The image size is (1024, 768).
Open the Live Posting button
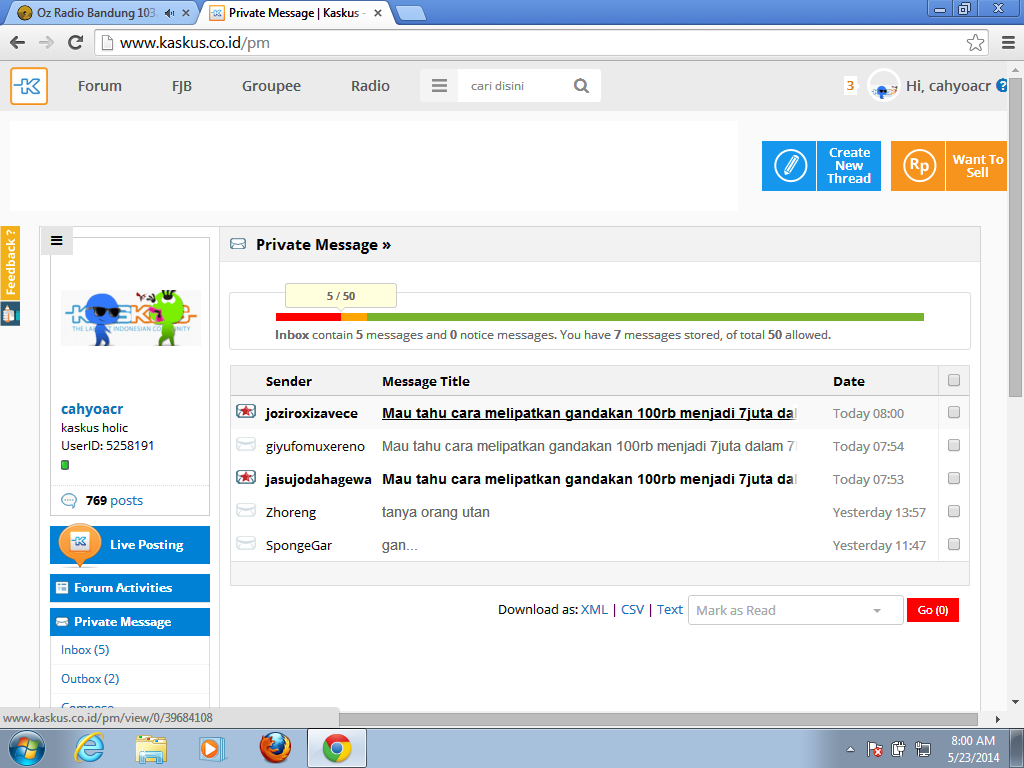click(x=130, y=545)
